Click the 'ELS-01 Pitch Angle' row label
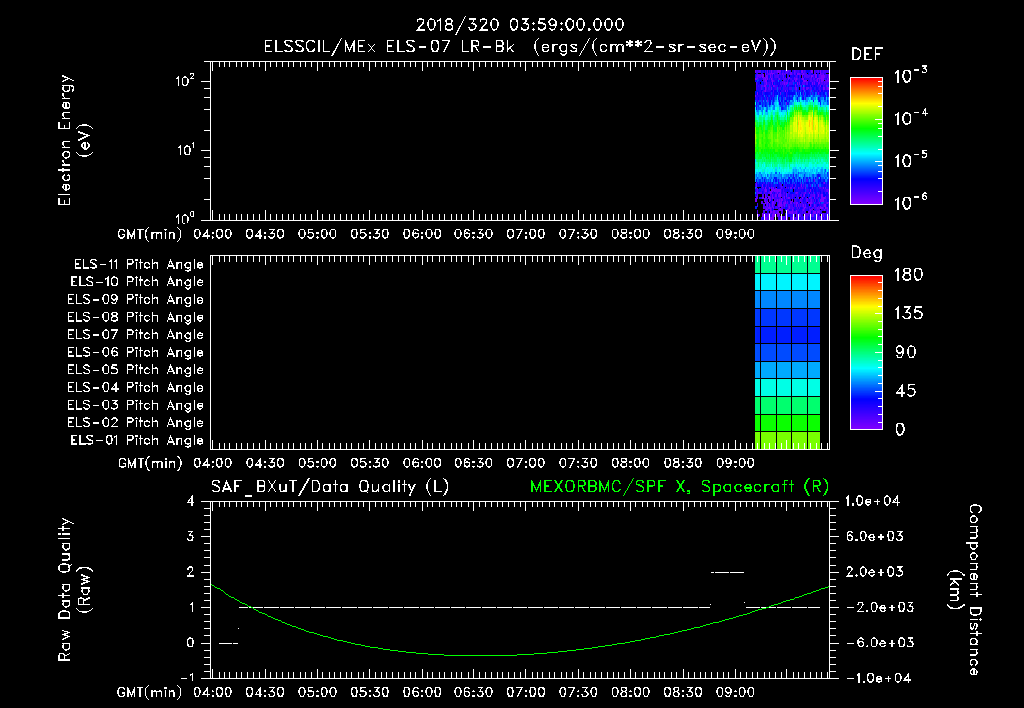The height and width of the screenshot is (708, 1024). tap(137, 440)
